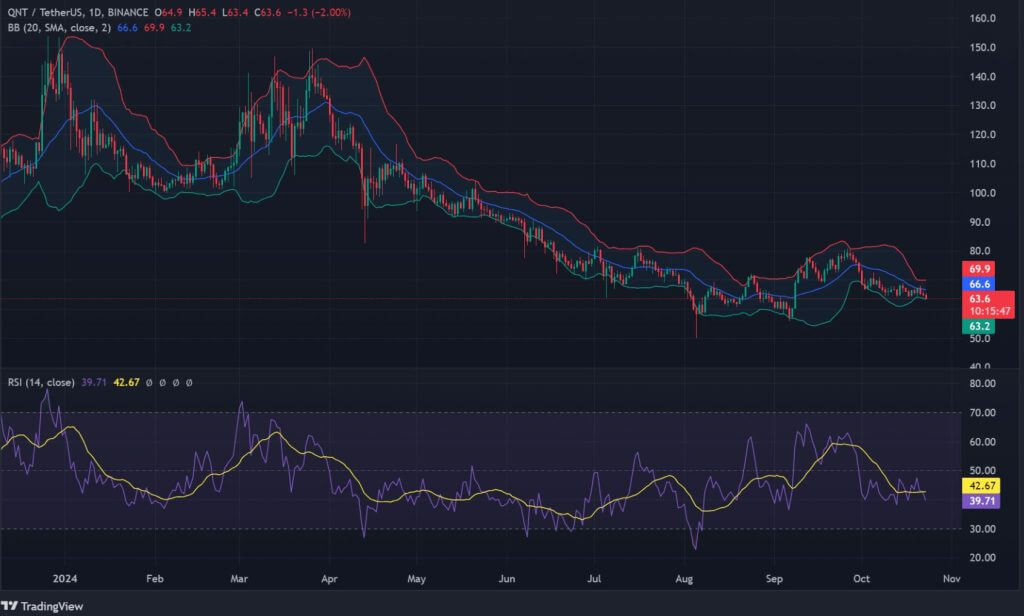Click the 63.6 current price countdown tag
The width and height of the screenshot is (1024, 616).
click(x=989, y=304)
